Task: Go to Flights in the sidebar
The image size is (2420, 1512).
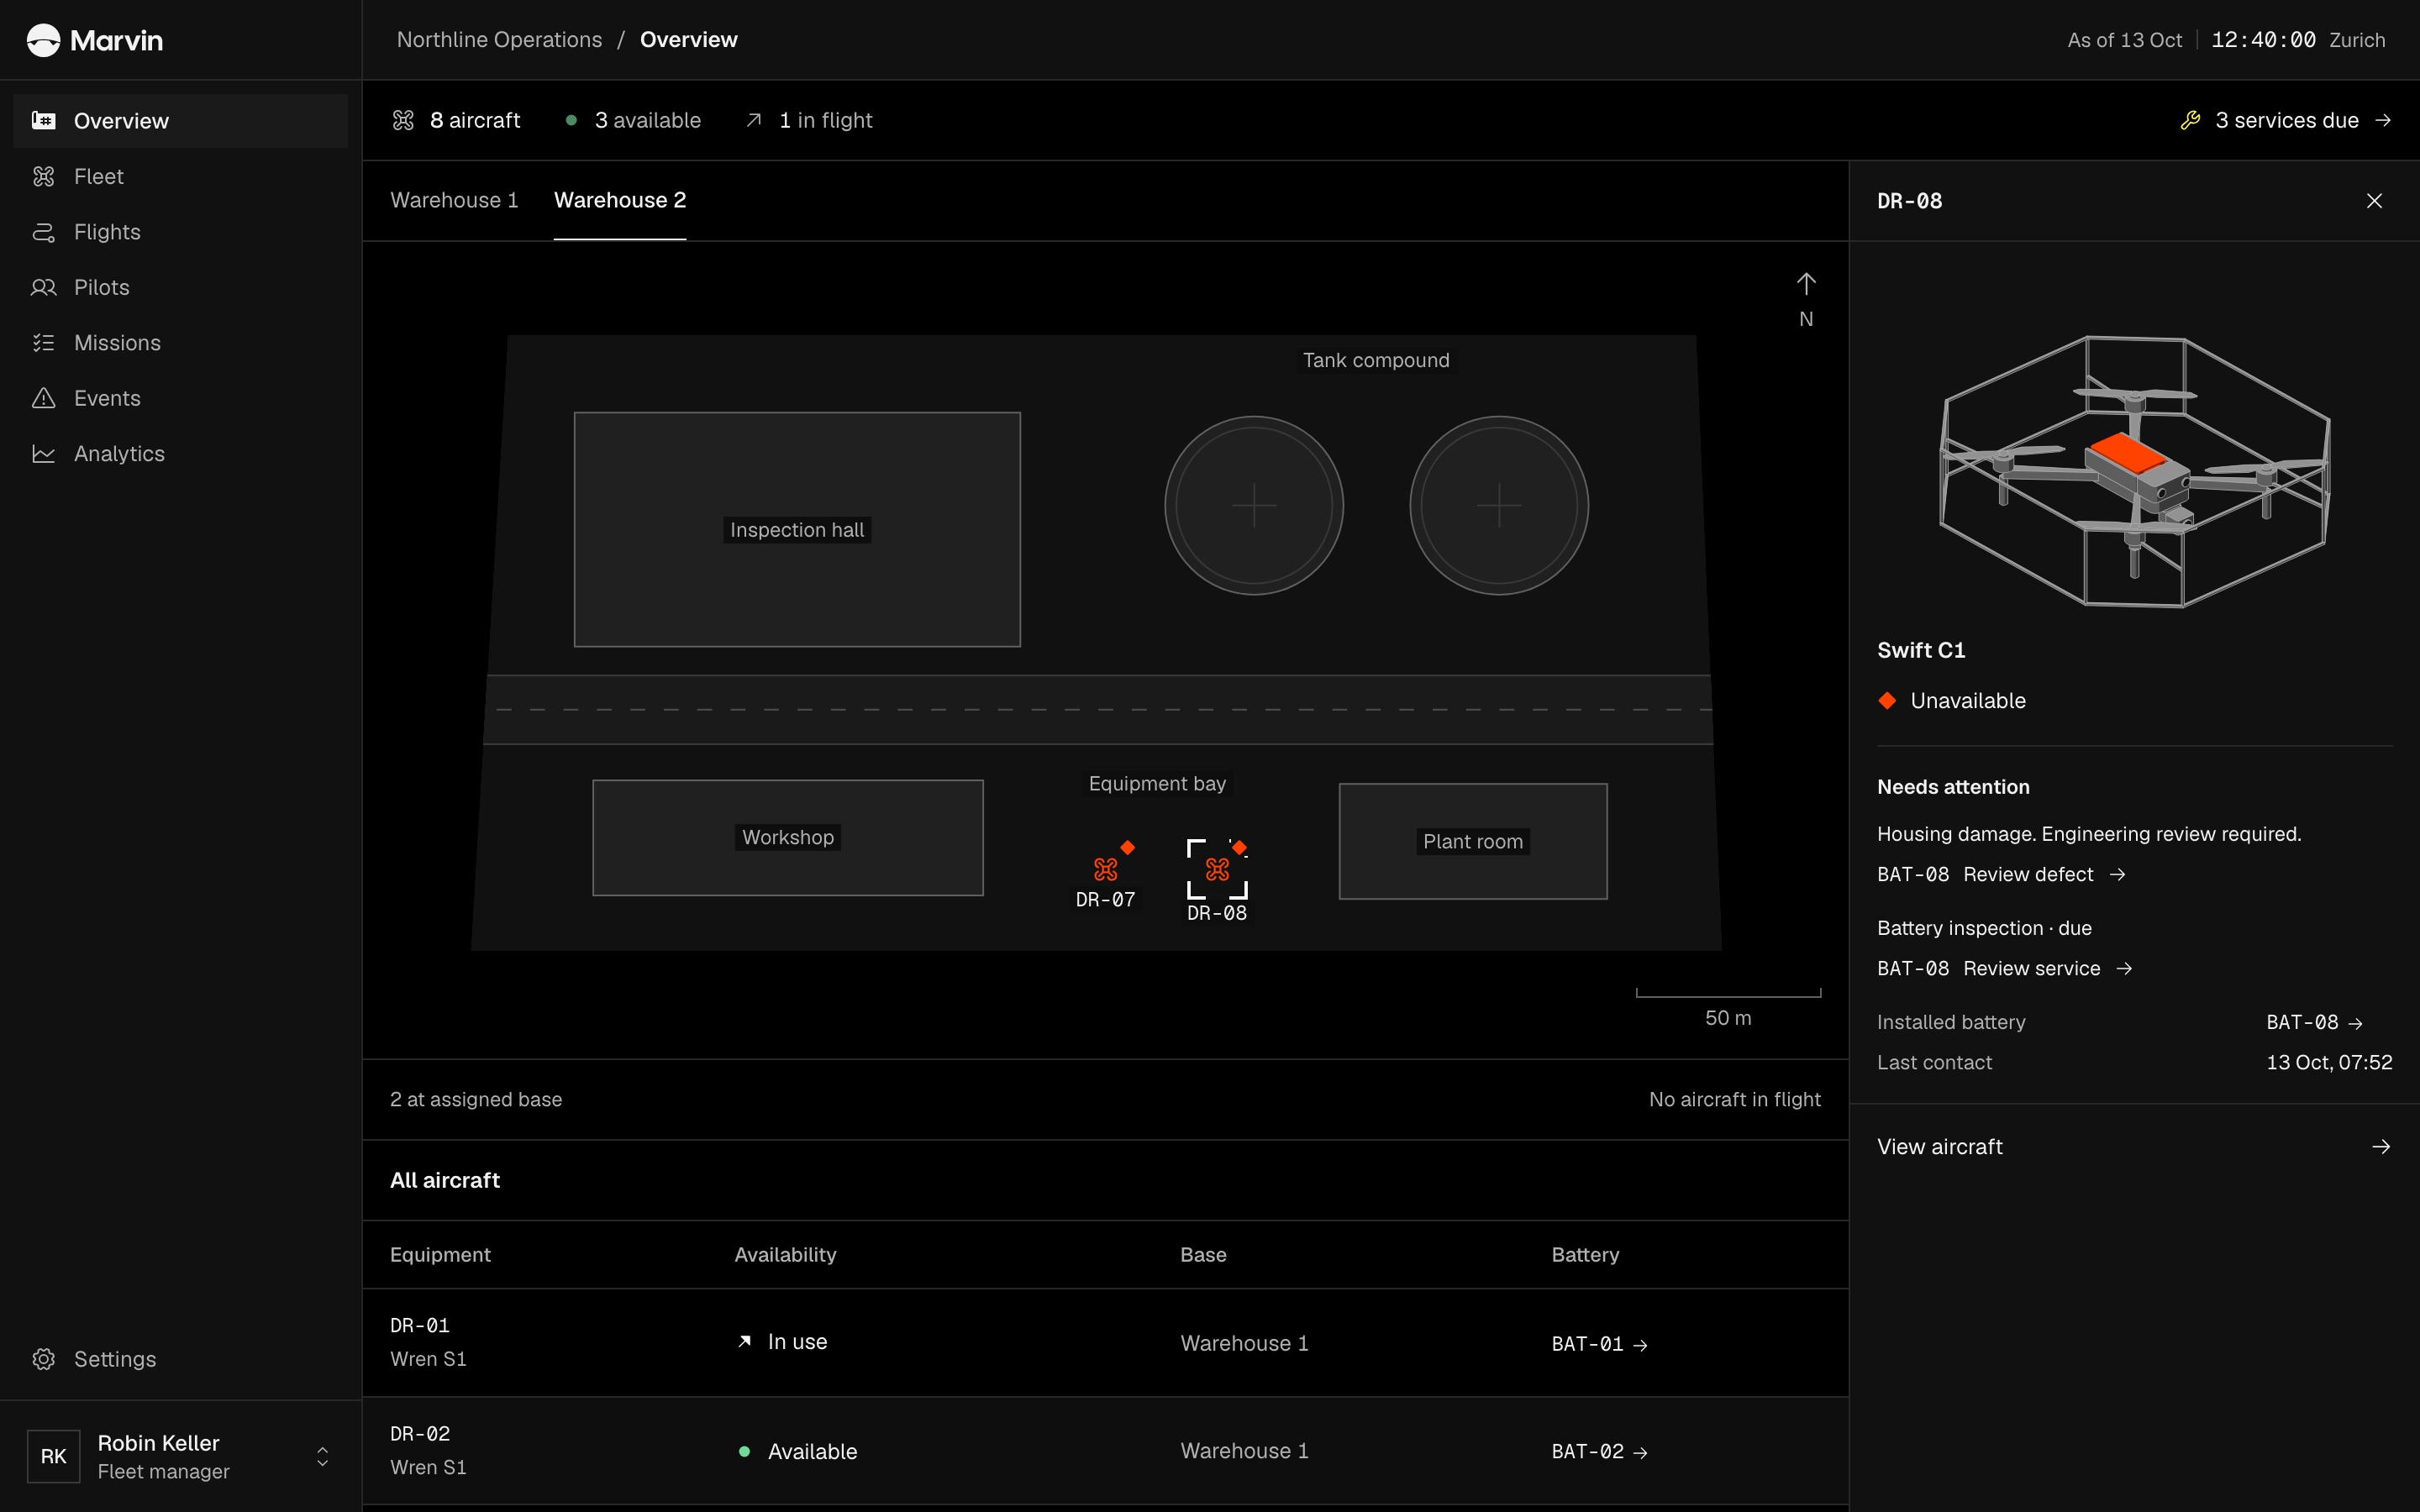Action: click(x=180, y=232)
